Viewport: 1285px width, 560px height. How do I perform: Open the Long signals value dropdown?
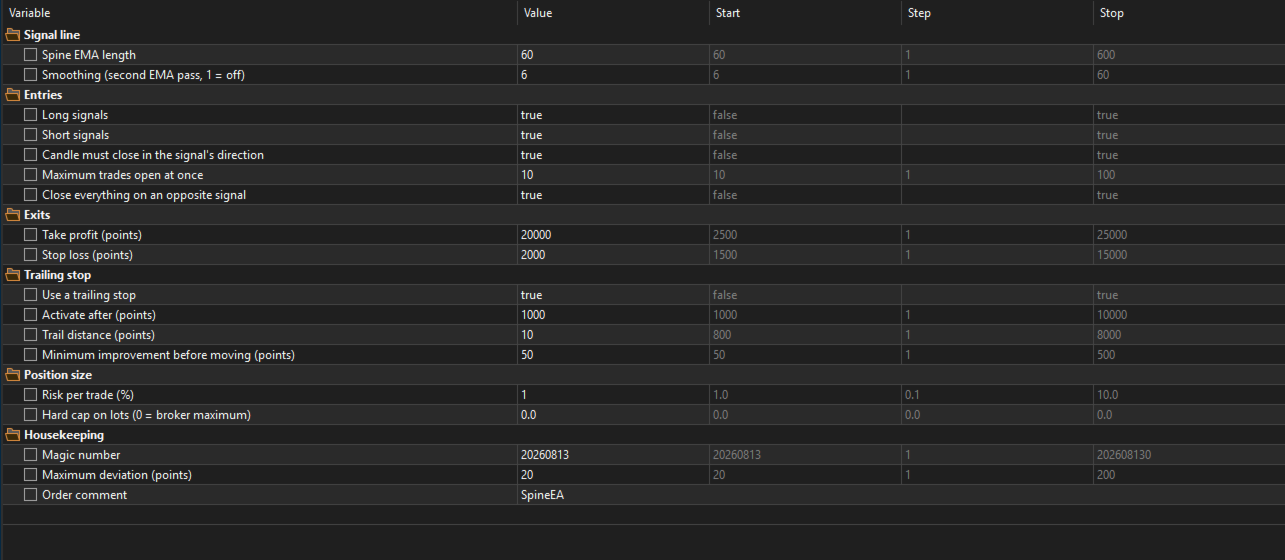[612, 115]
